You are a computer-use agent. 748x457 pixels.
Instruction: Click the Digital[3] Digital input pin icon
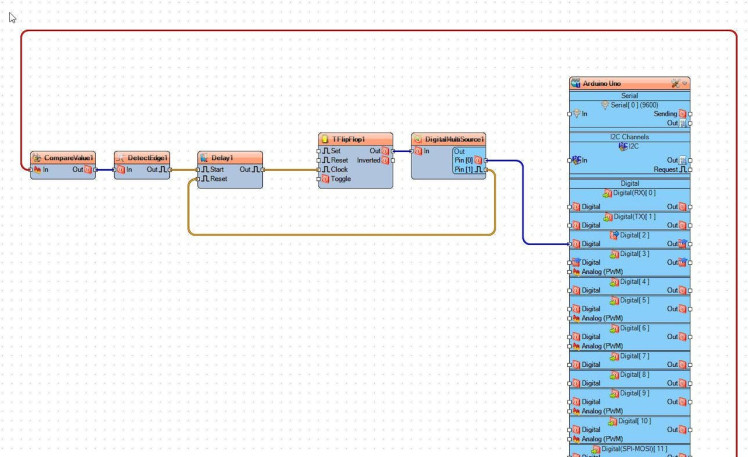point(576,262)
